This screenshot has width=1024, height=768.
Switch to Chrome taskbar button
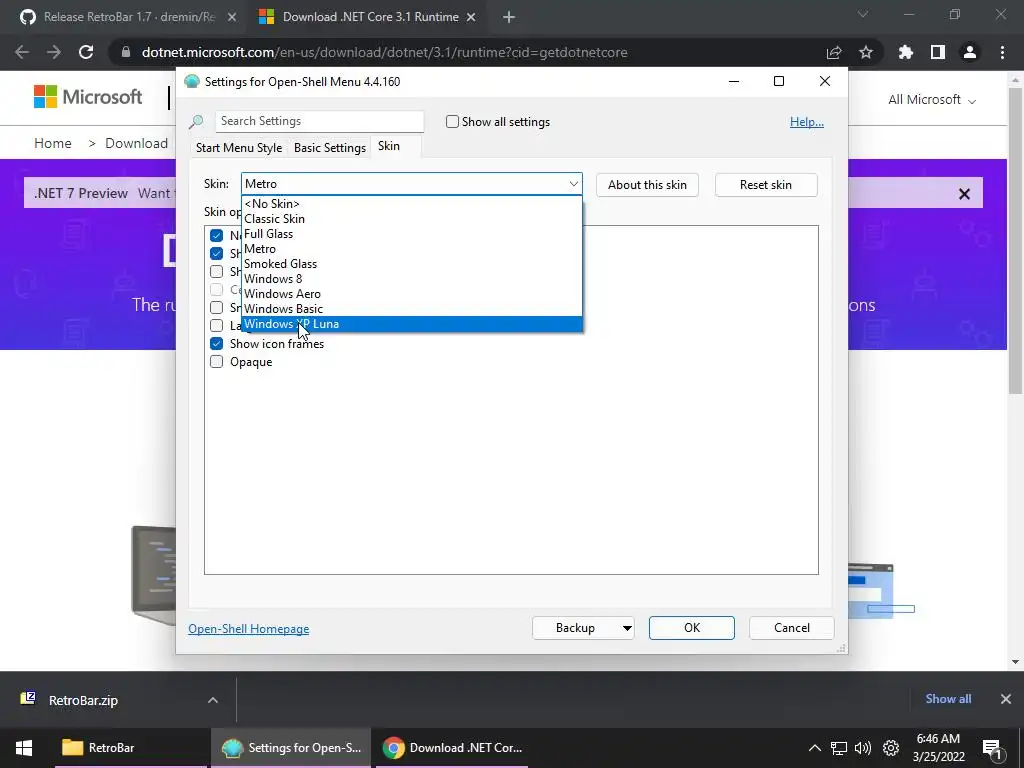(453, 748)
